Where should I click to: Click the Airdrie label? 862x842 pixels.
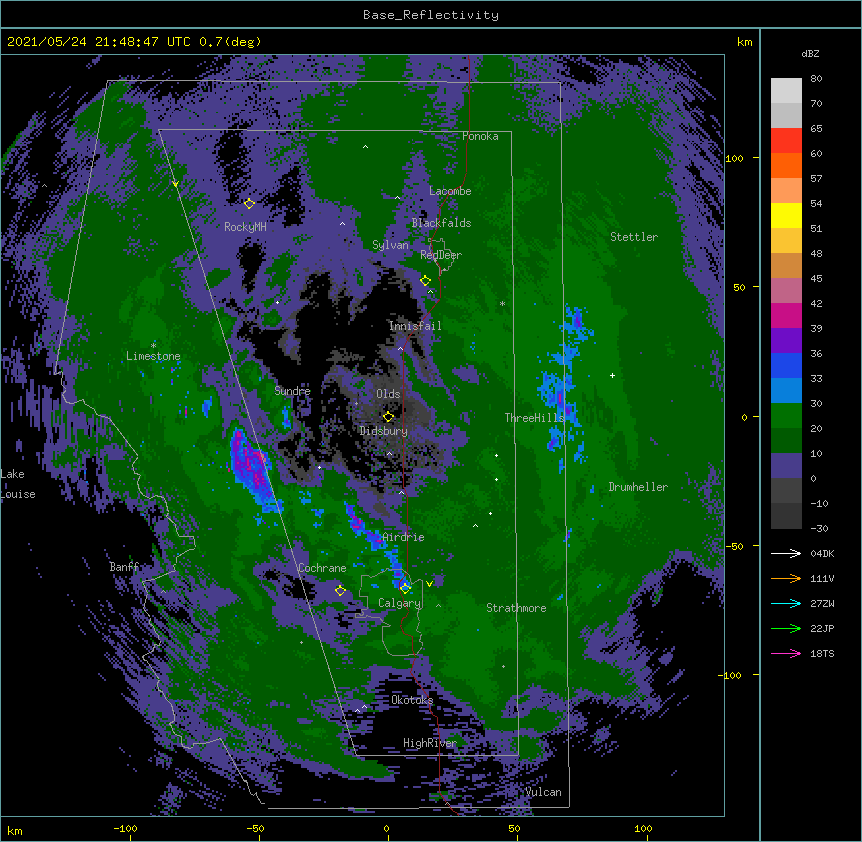pyautogui.click(x=403, y=537)
